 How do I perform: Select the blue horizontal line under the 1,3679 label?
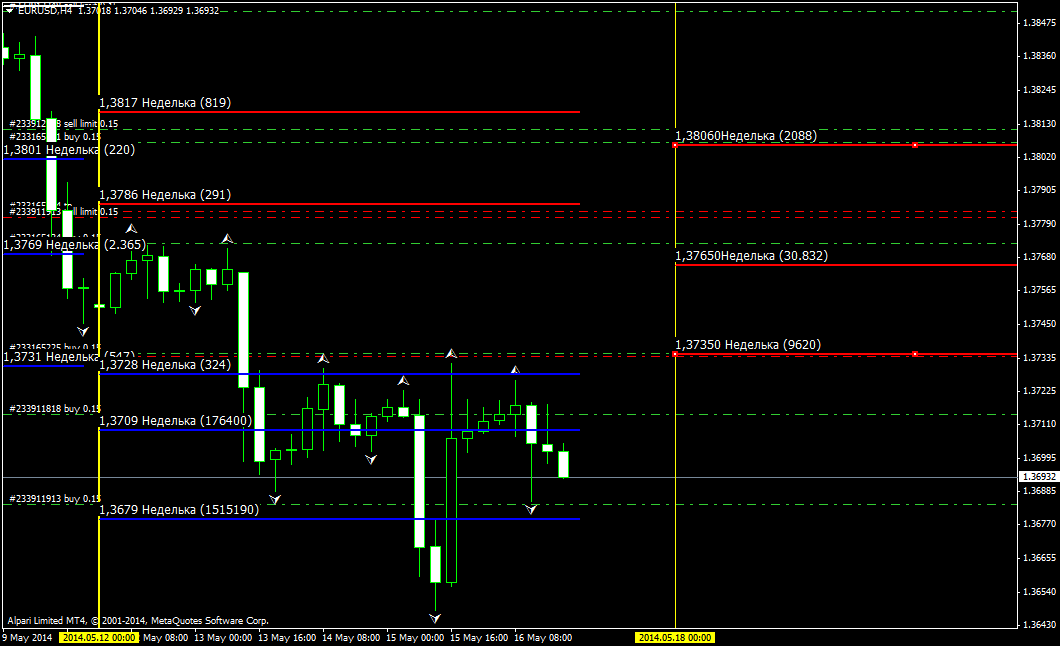pyautogui.click(x=339, y=519)
